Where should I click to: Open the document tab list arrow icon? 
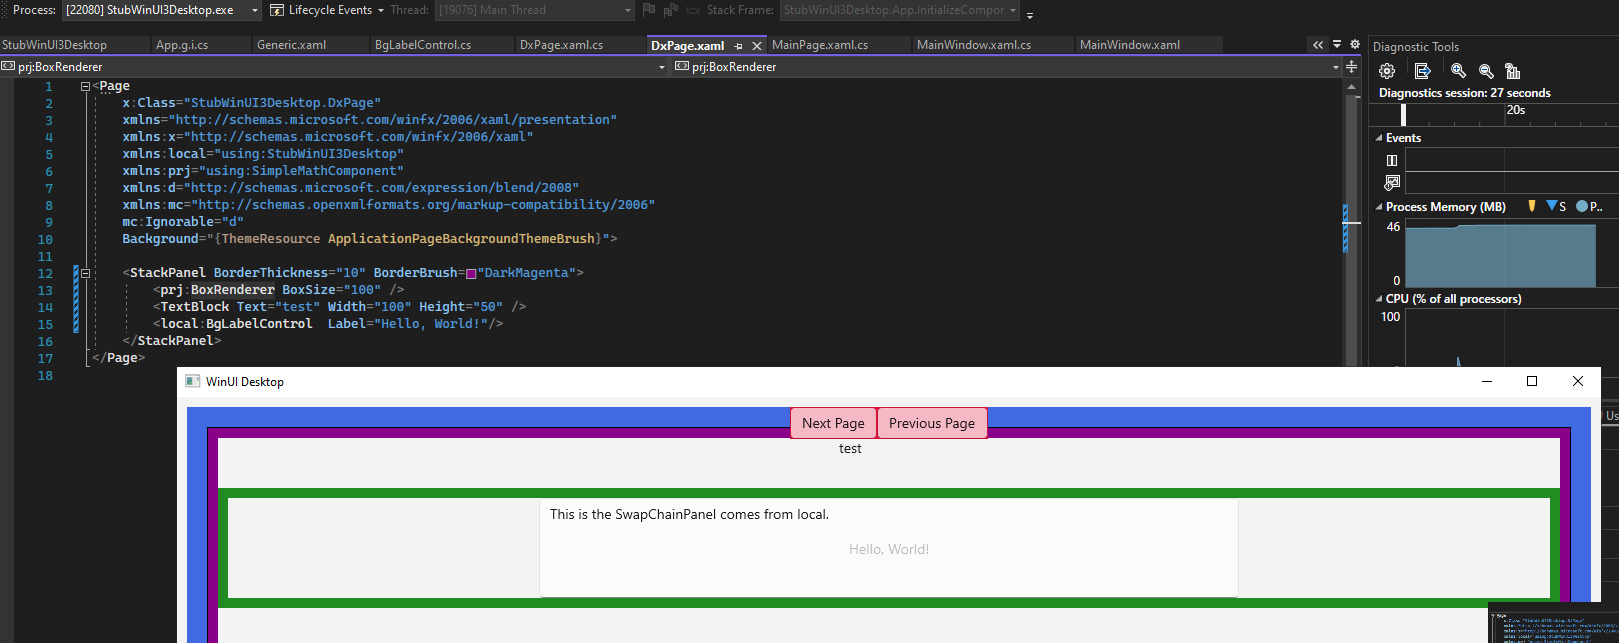click(1337, 45)
